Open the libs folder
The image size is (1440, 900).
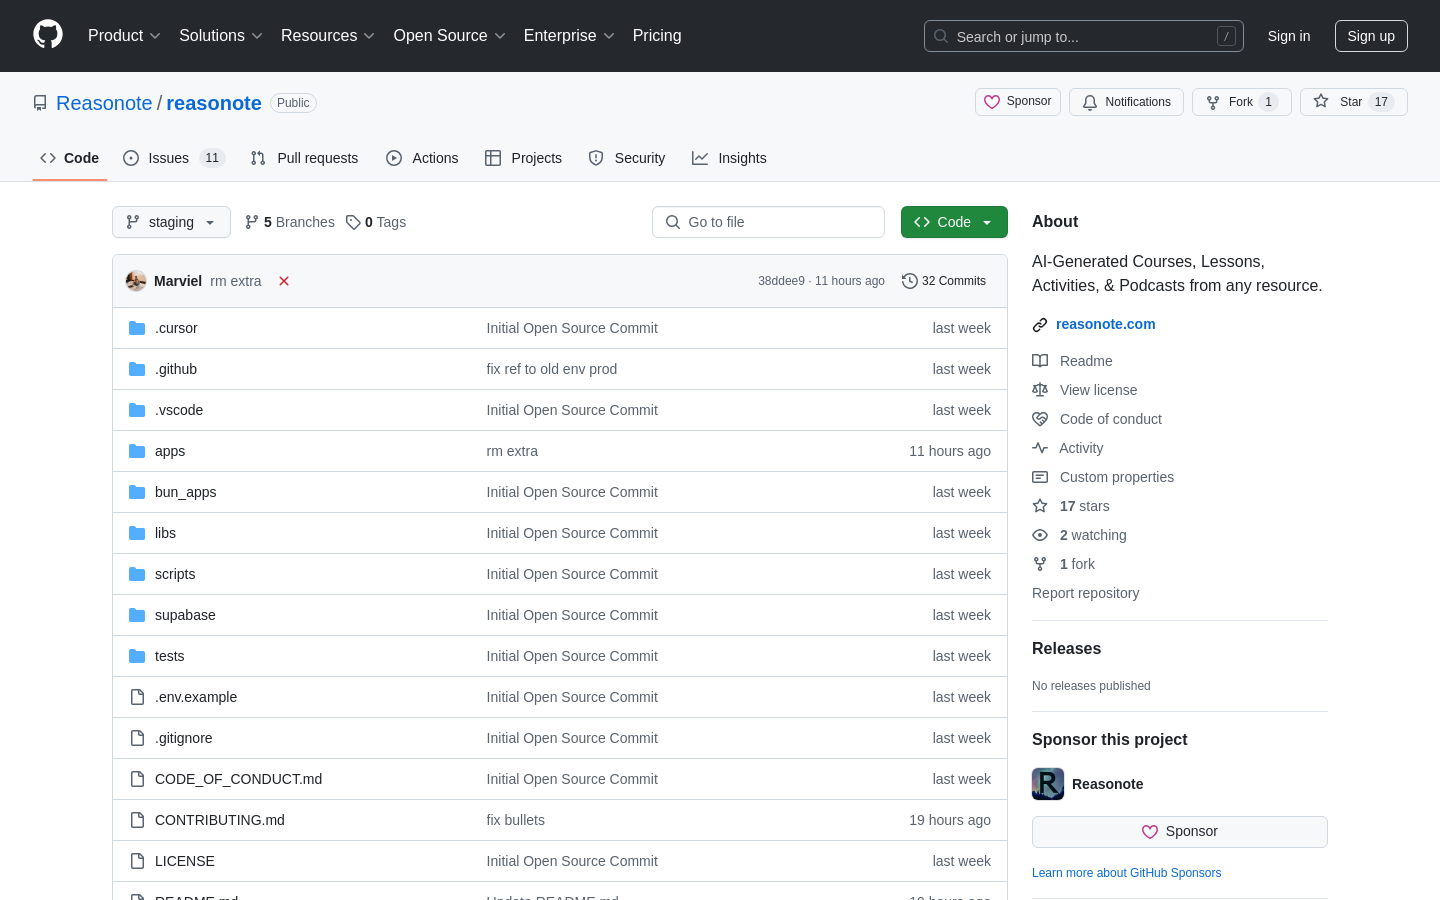(x=165, y=533)
